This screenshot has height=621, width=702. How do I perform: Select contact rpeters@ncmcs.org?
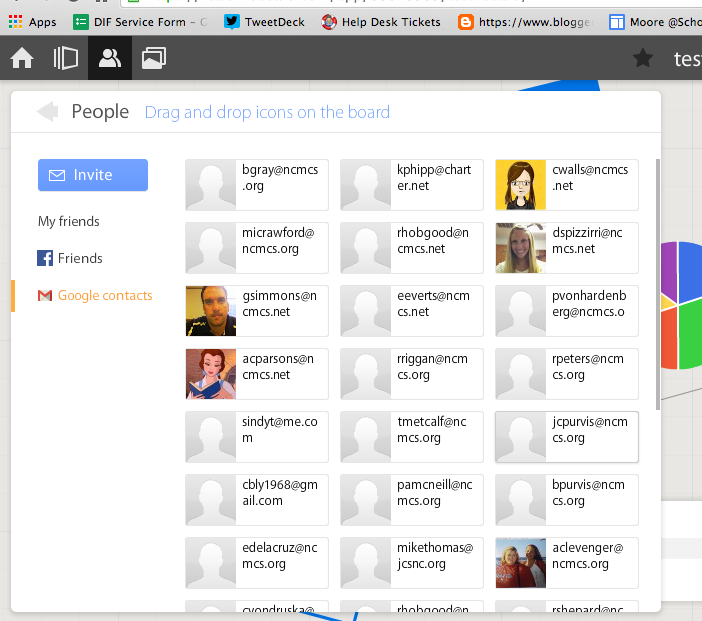[x=567, y=374]
